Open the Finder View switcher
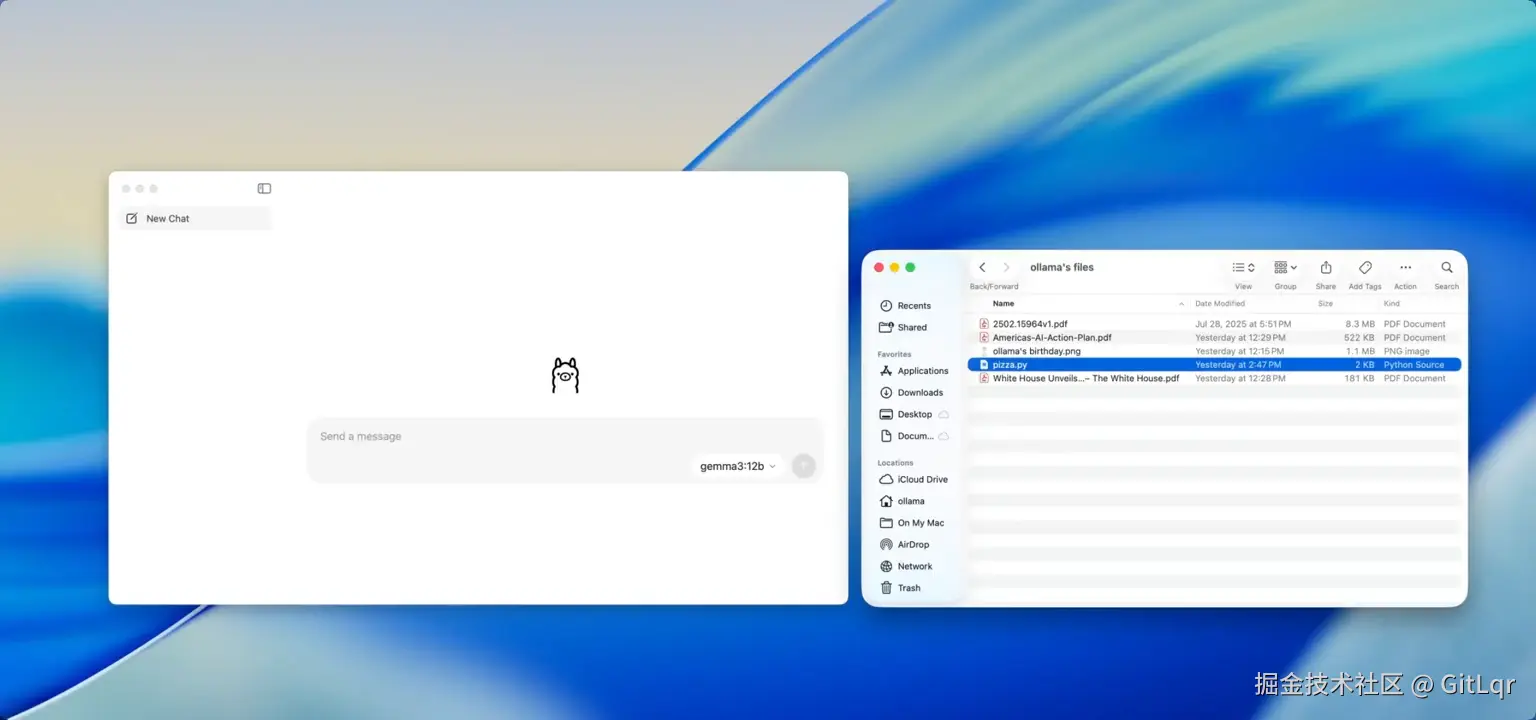This screenshot has width=1536, height=720. click(x=1243, y=268)
